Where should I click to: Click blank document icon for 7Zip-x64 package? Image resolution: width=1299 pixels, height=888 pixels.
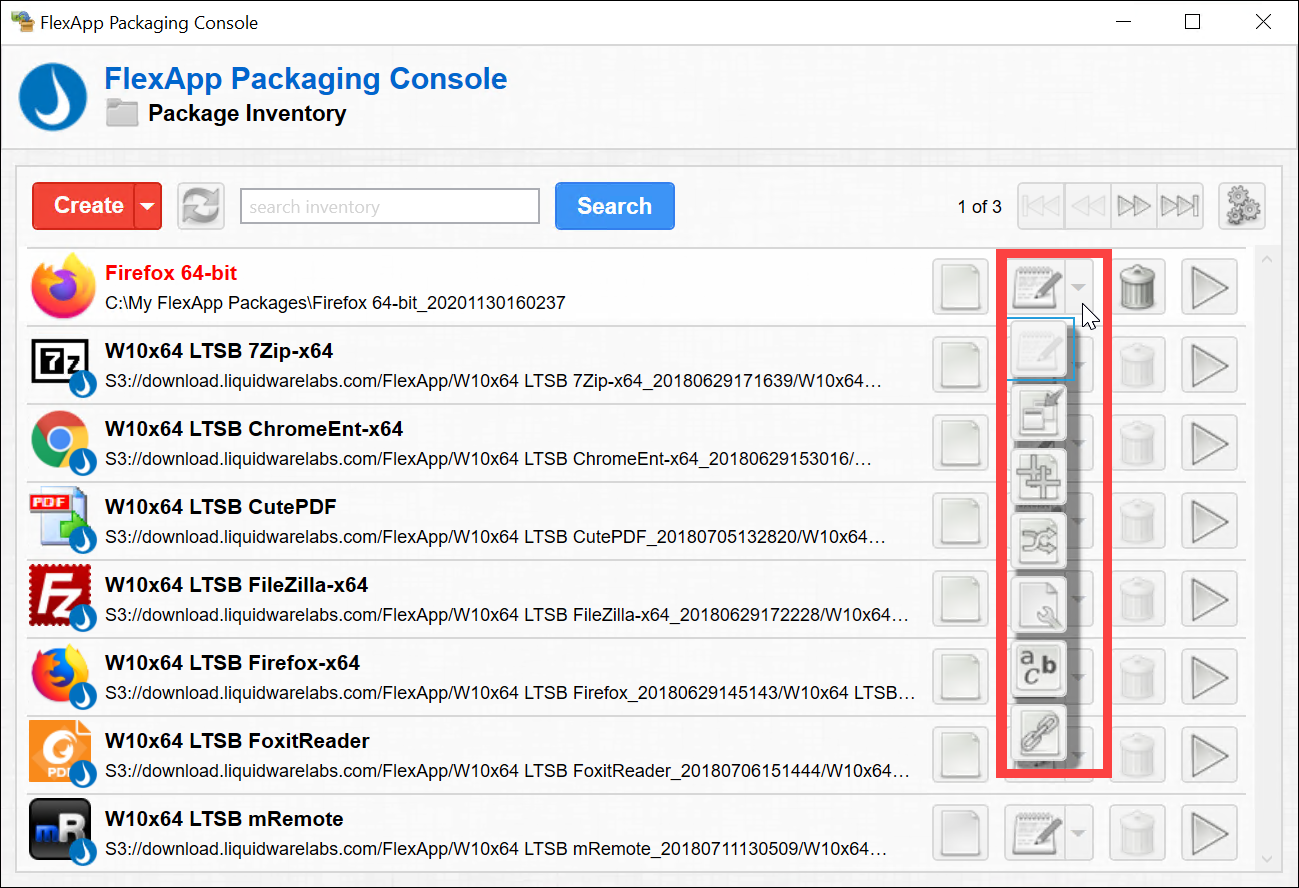coord(959,365)
